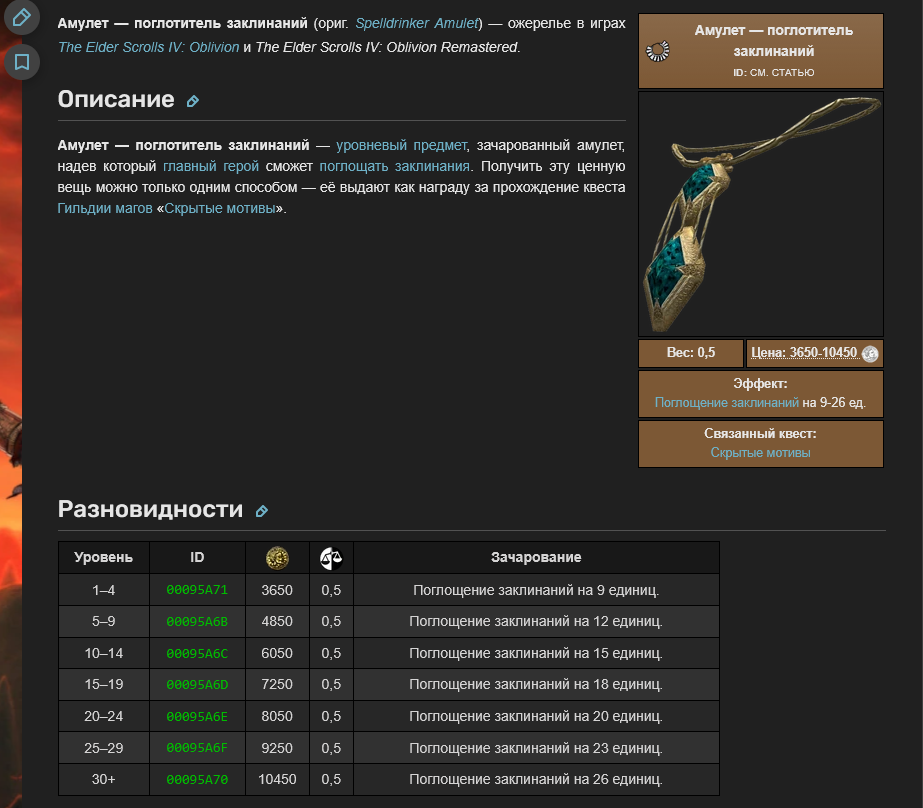The height and width of the screenshot is (808, 923).
Task: Select ID 00095A6C
Action: [197, 653]
